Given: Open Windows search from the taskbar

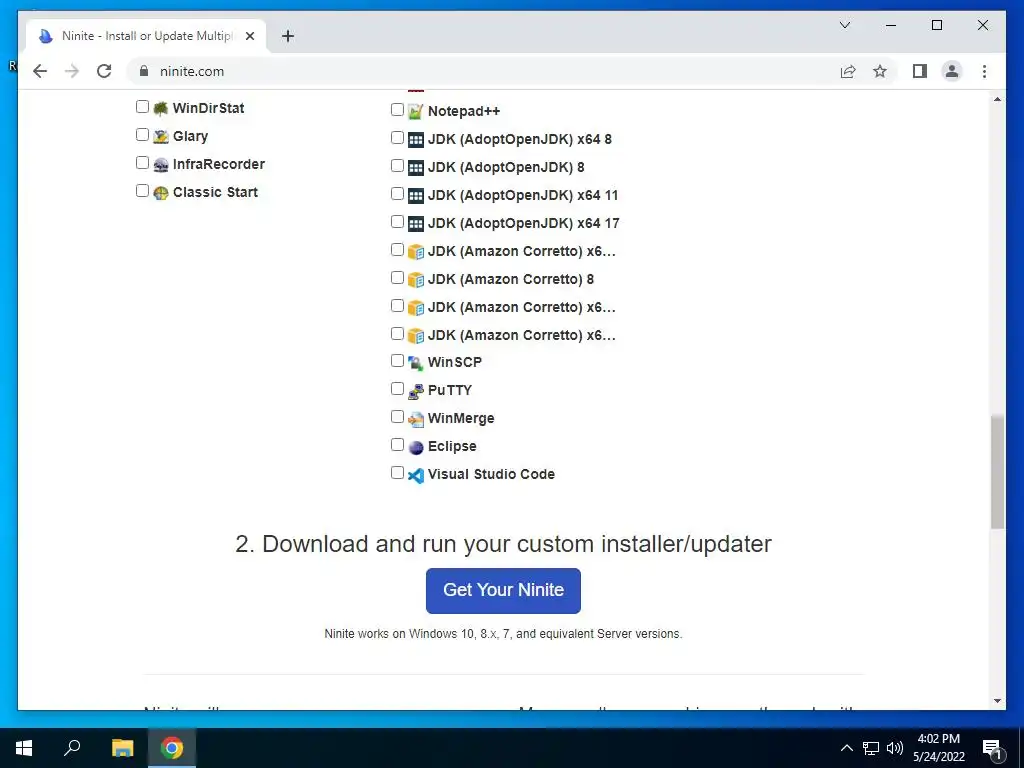Looking at the screenshot, I should 72,748.
